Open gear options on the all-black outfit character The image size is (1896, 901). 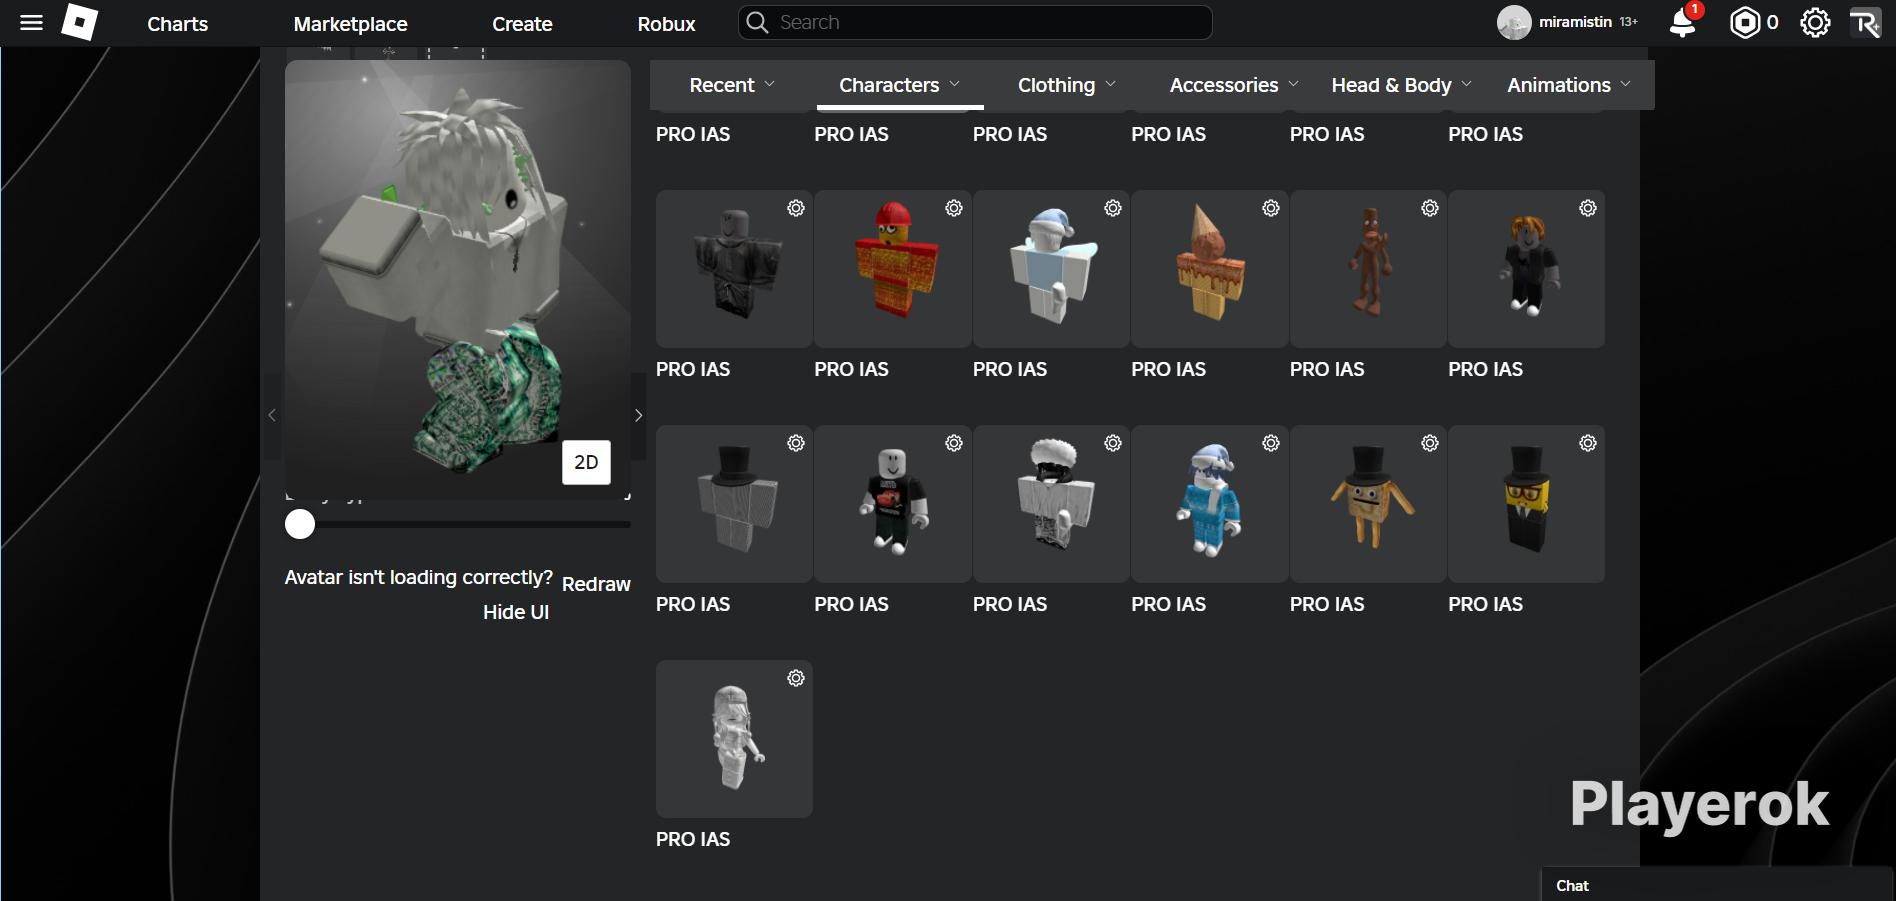[796, 208]
